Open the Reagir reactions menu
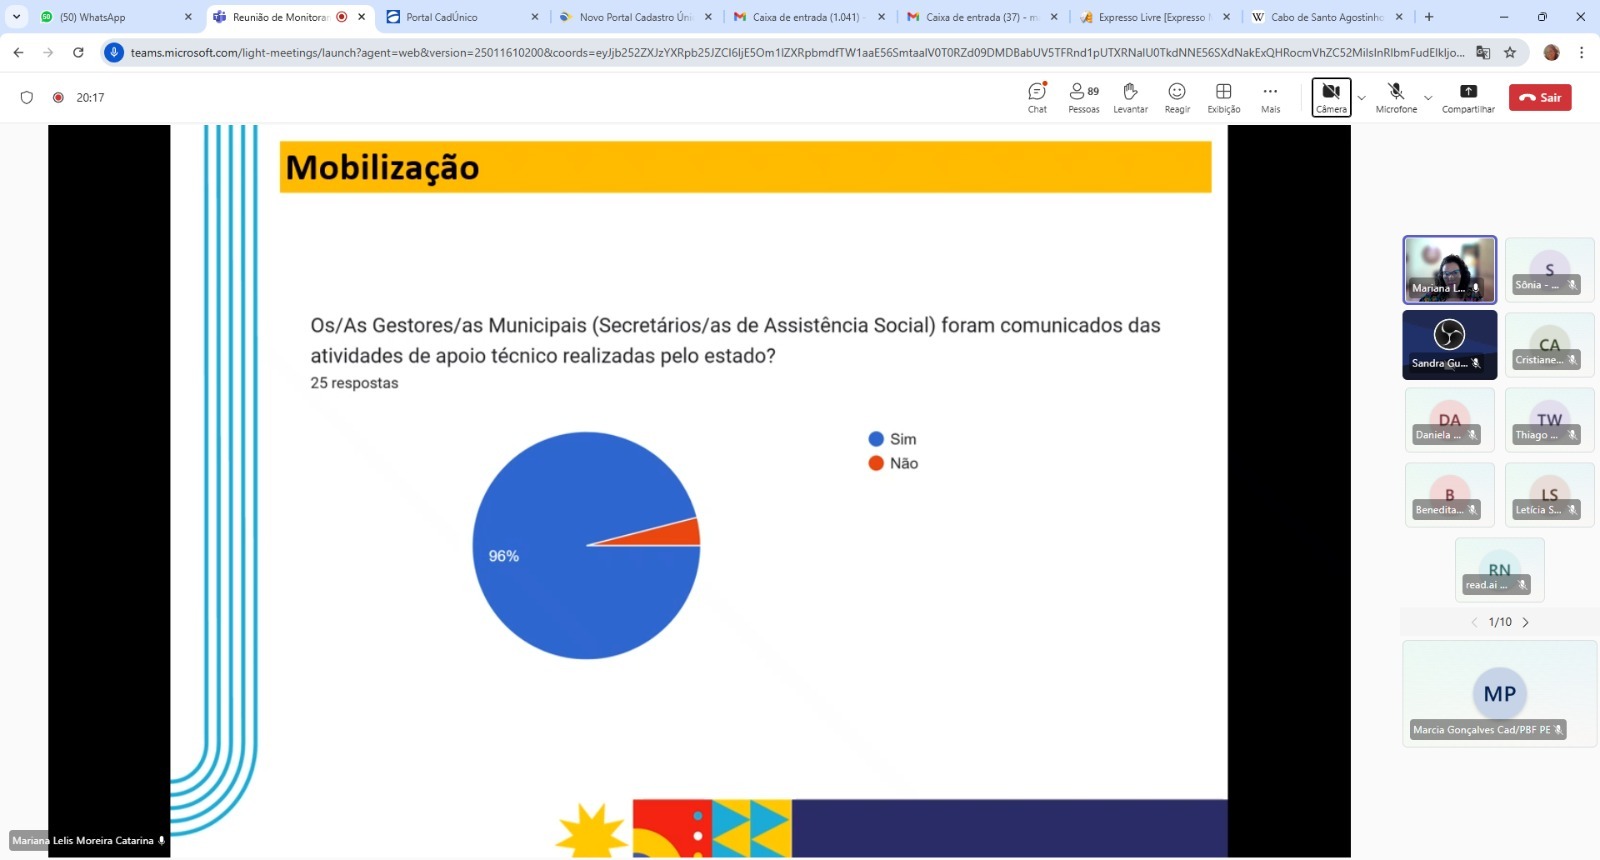 pos(1177,97)
